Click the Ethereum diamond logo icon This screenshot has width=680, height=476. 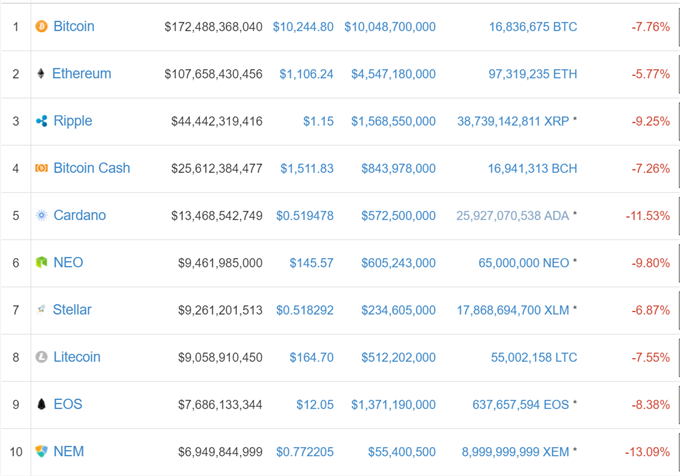click(x=41, y=74)
